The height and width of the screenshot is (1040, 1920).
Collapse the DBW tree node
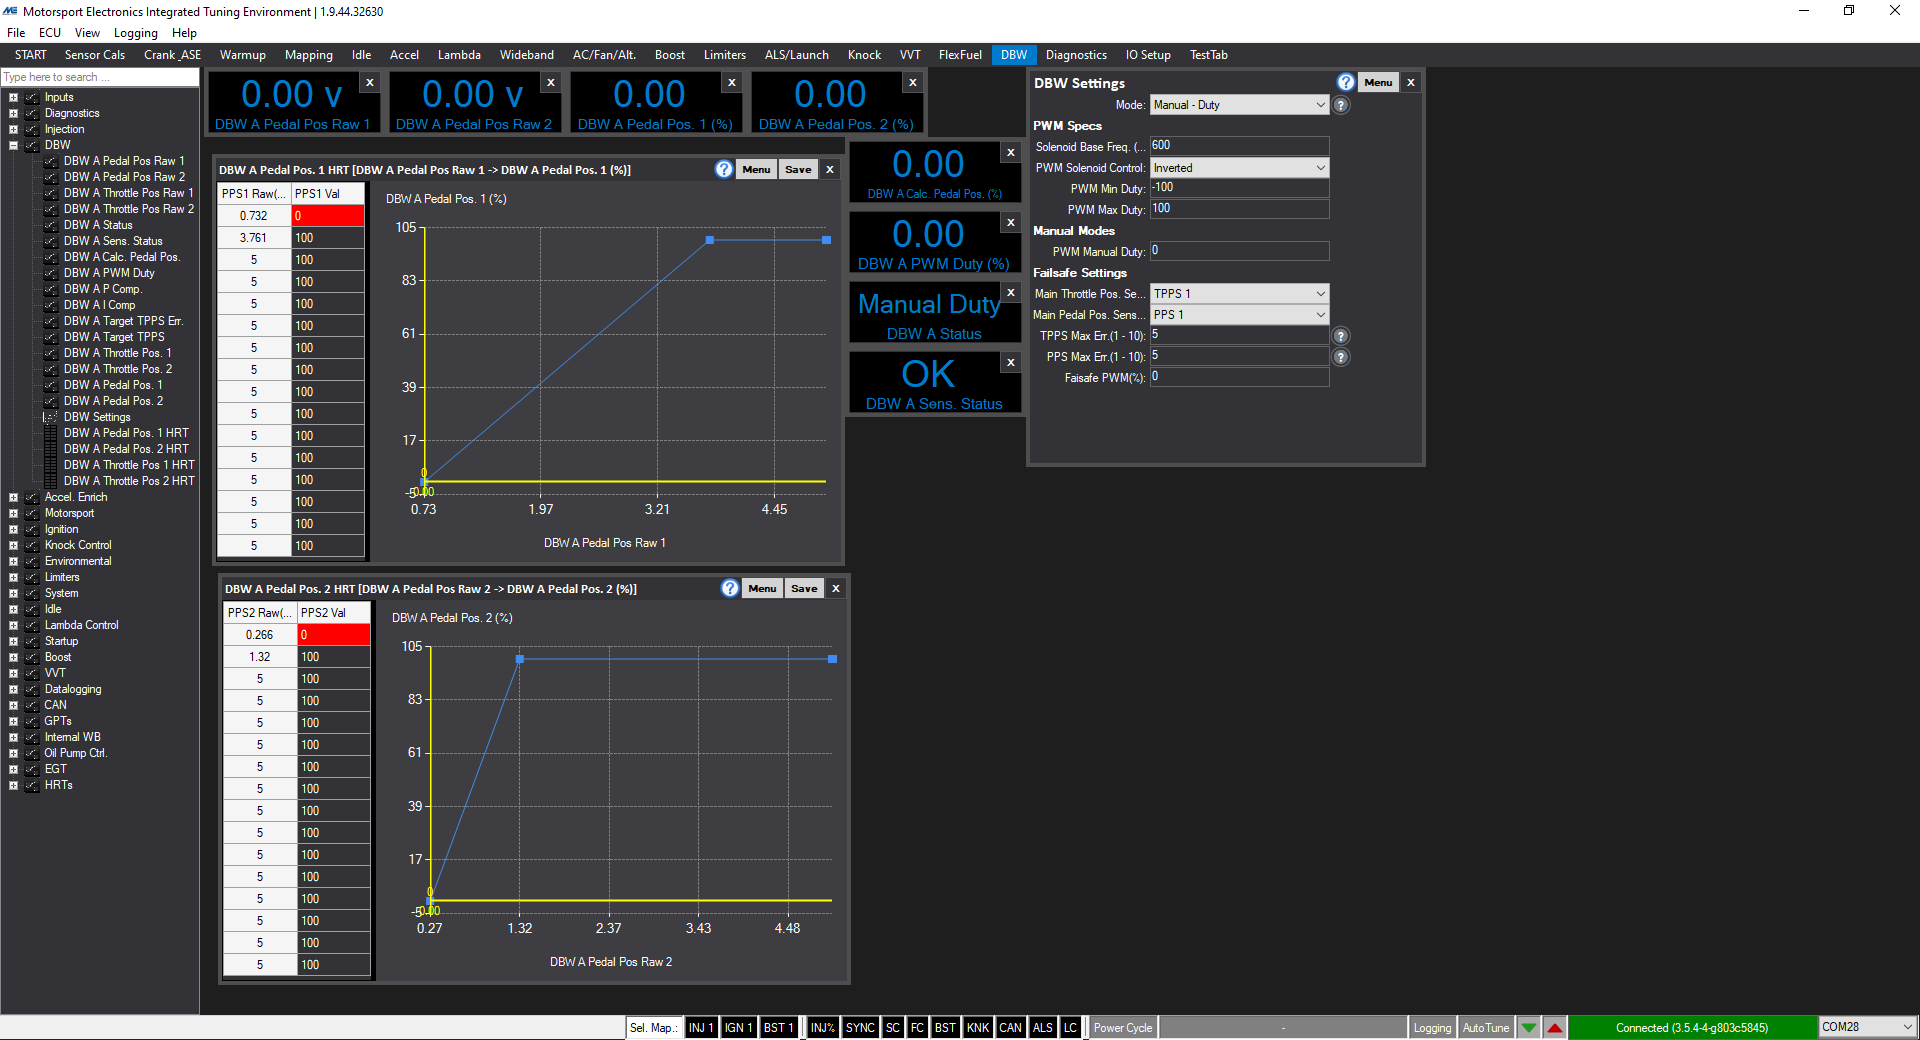(13, 146)
